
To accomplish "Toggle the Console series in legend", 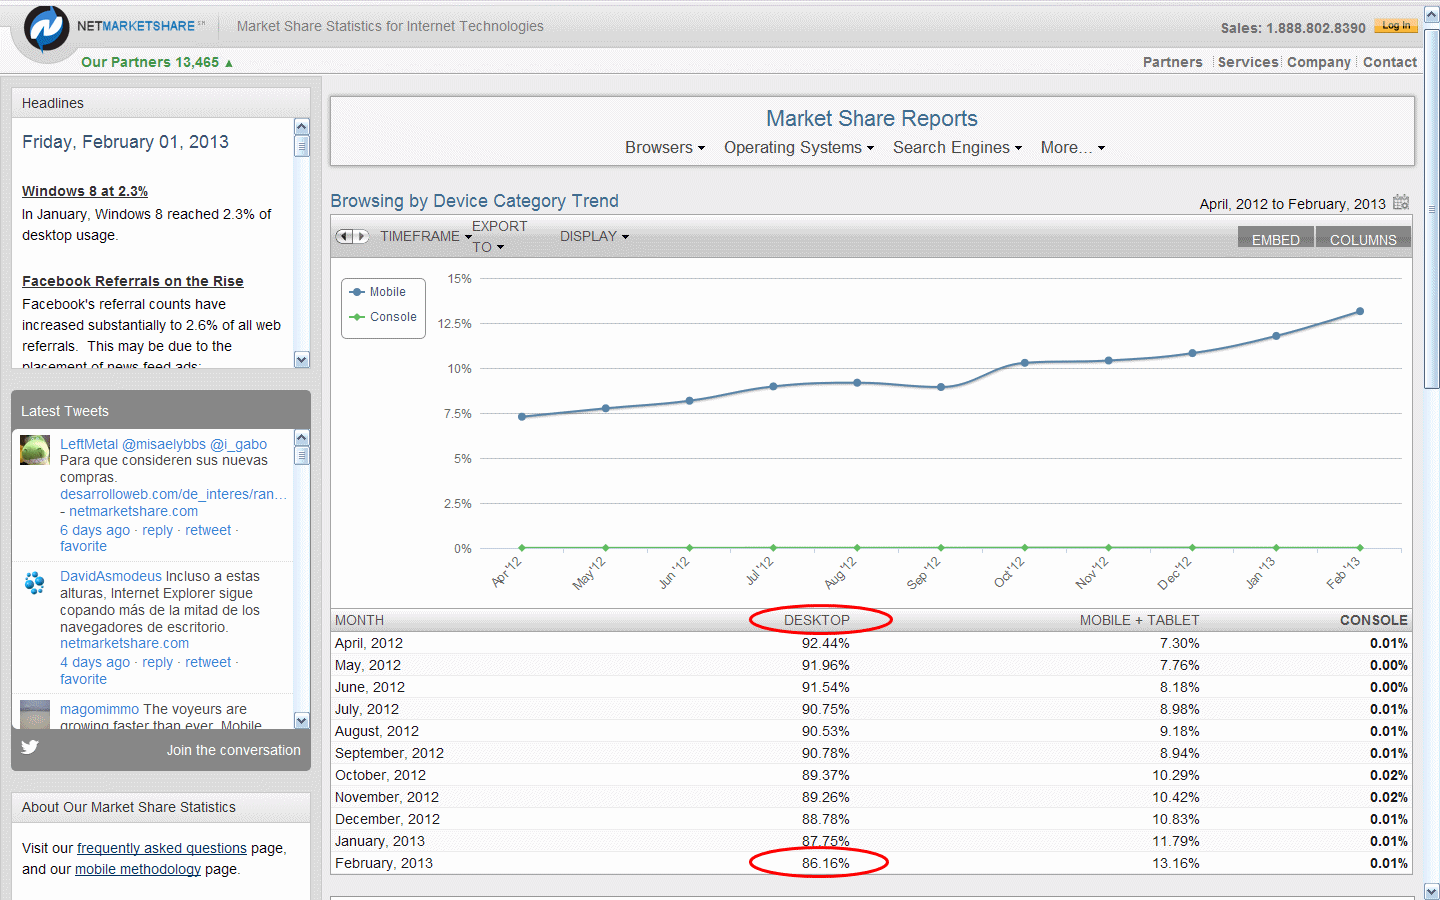I will point(392,317).
